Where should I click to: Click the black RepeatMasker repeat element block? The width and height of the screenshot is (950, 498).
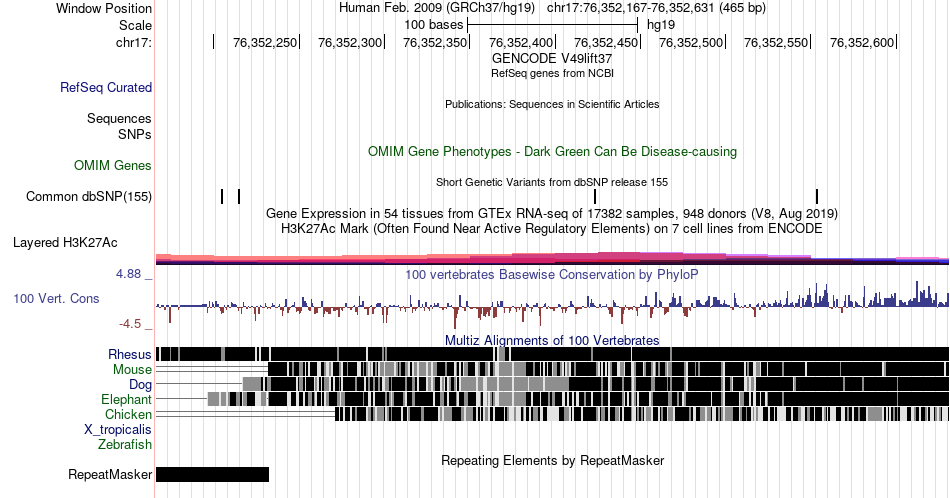(x=212, y=474)
